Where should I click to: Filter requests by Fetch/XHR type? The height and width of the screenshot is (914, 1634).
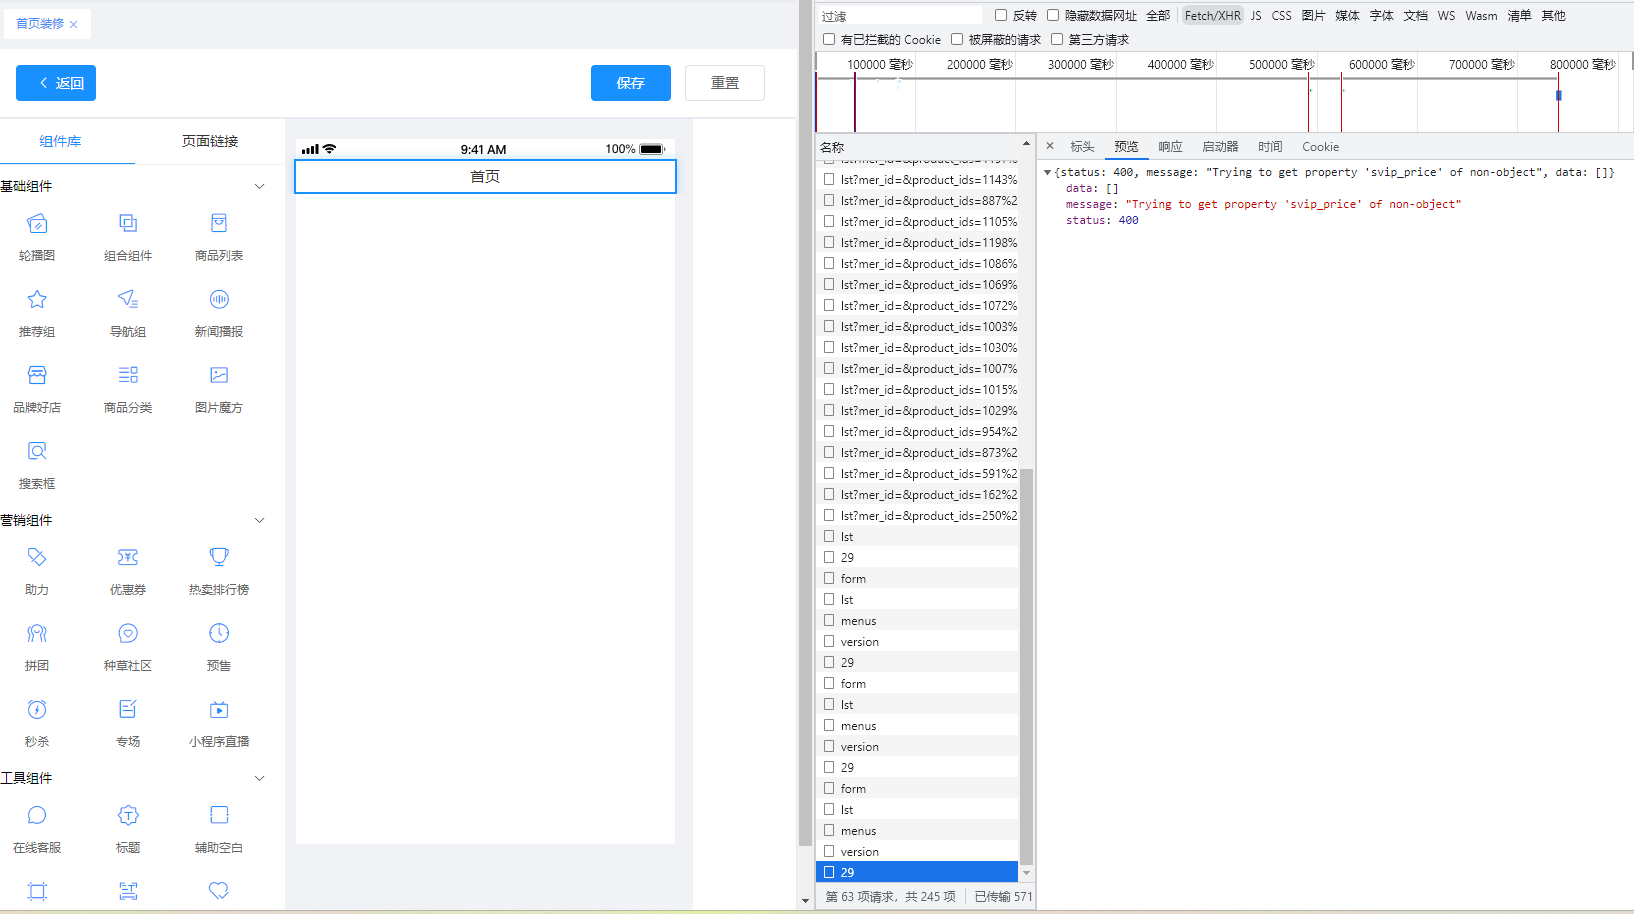pos(1212,15)
